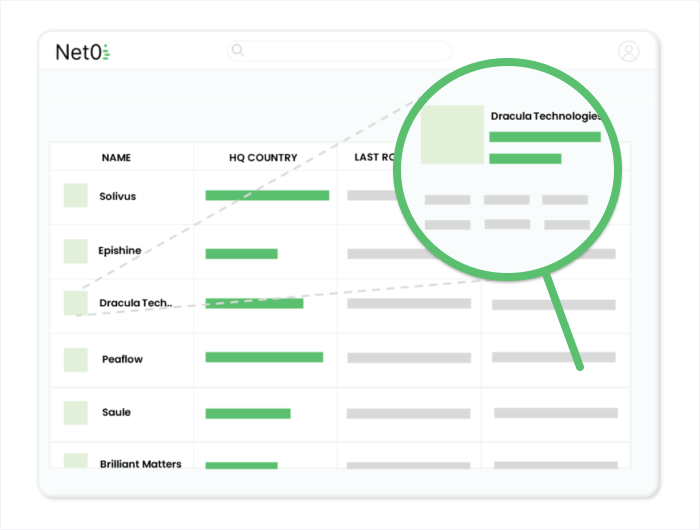Click the Dracula Technologies title in magnified view
Screen dimensions: 700x530
(x=546, y=116)
